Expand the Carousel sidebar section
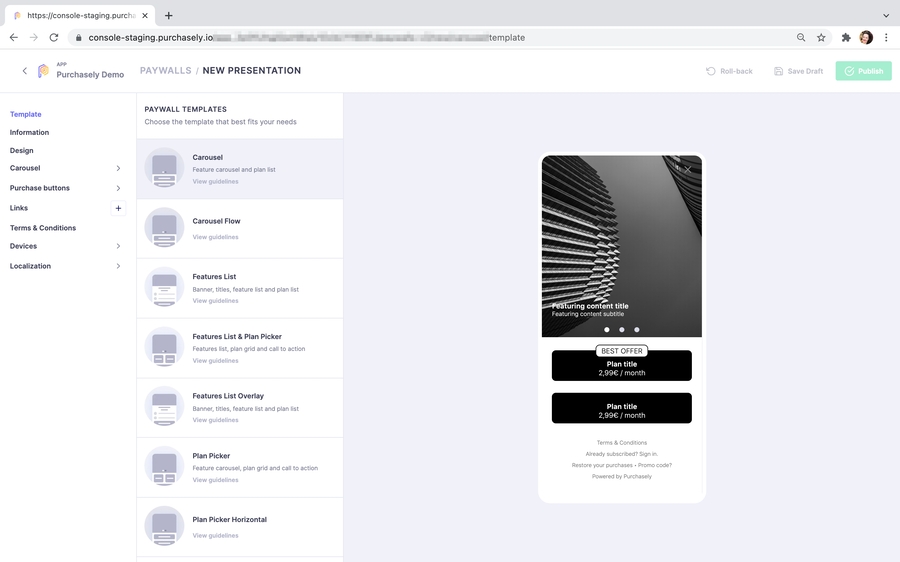Viewport: 900px width, 562px height. click(118, 168)
